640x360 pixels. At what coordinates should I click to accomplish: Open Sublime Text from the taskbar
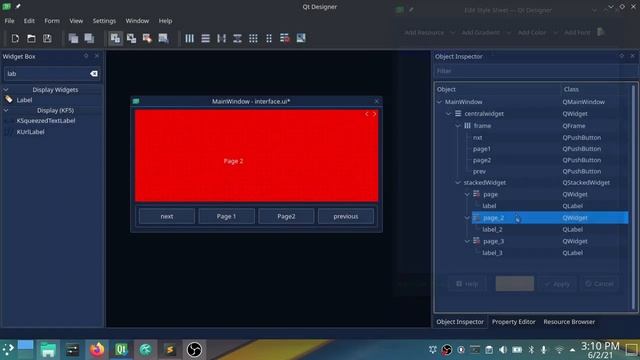(170, 350)
